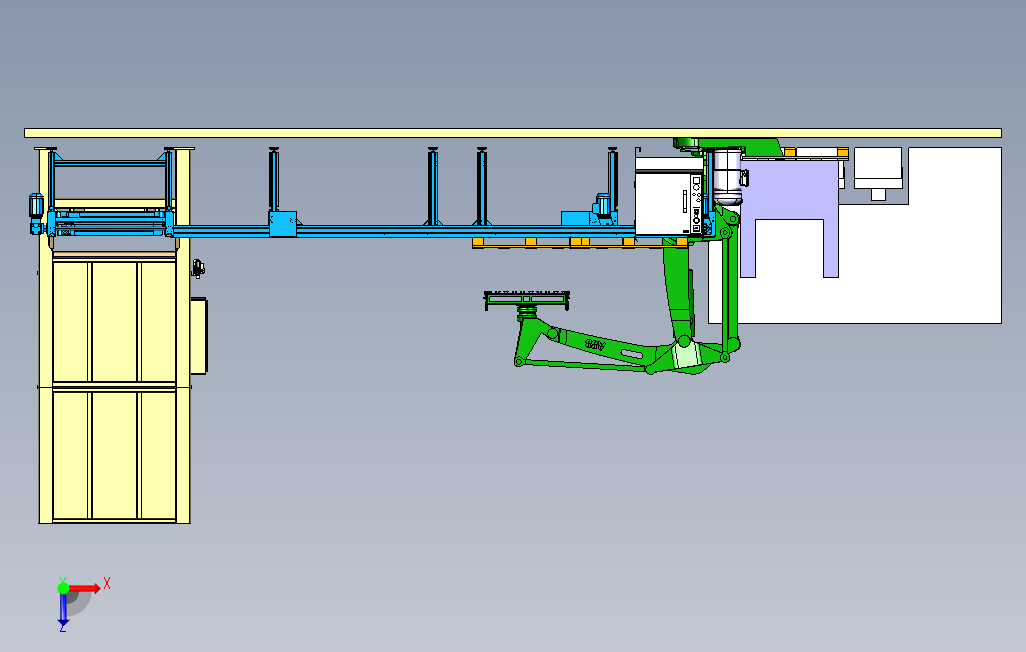The height and width of the screenshot is (652, 1026).
Task: Click the ABB logo on the robot forearm
Action: coord(595,344)
